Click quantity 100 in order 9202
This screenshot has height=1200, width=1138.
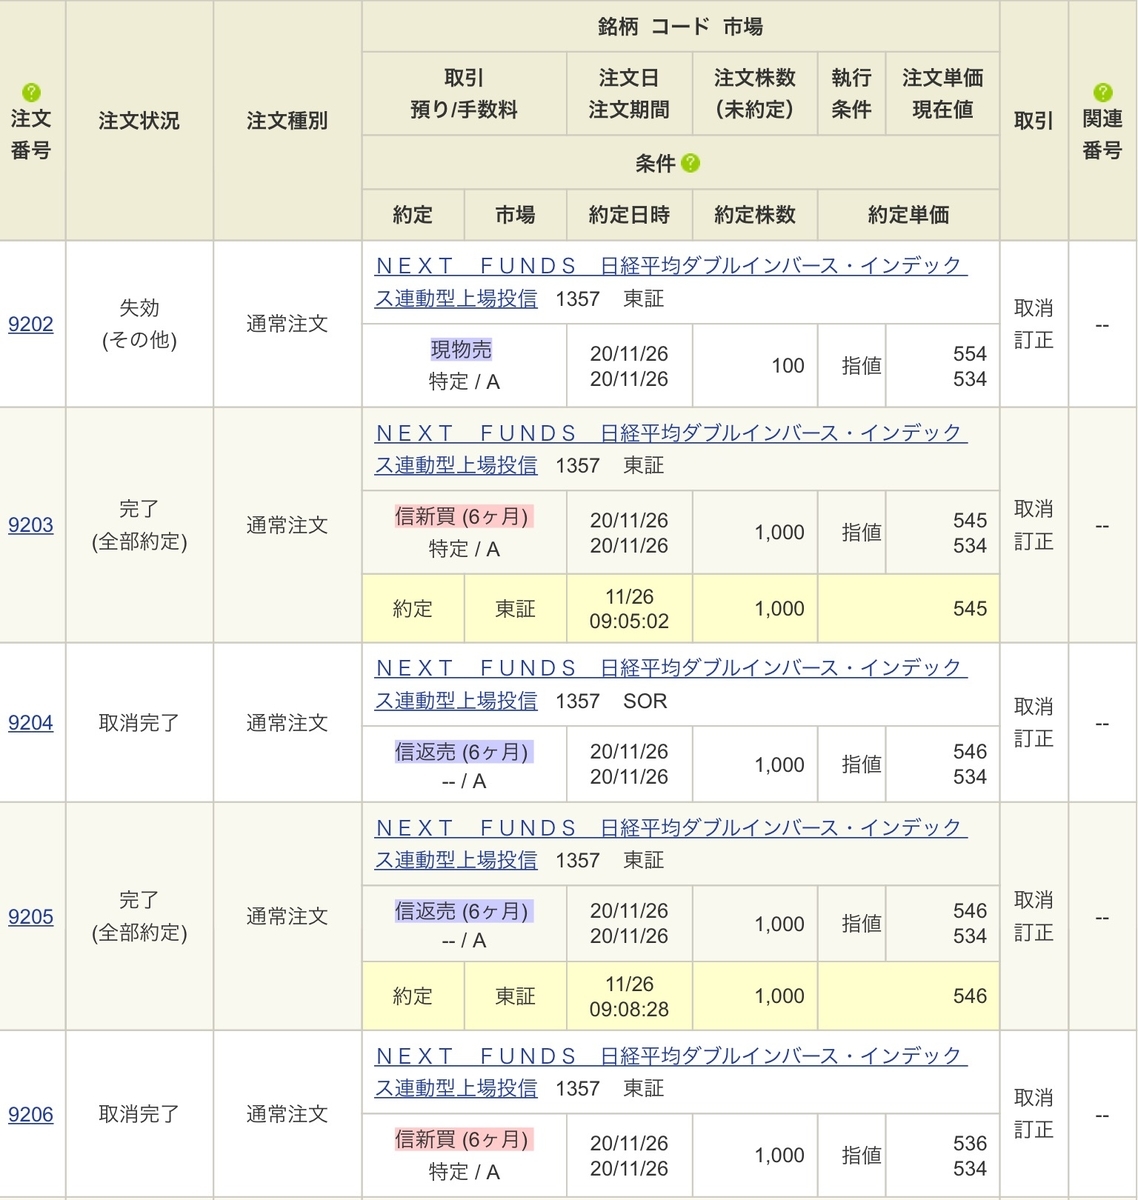[788, 366]
